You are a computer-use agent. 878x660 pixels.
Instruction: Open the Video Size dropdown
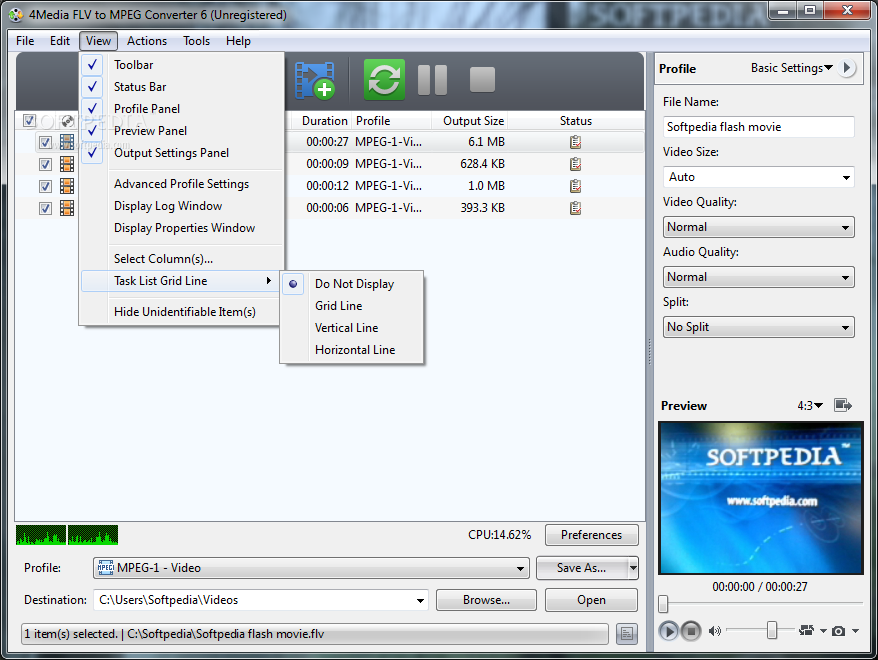point(758,177)
